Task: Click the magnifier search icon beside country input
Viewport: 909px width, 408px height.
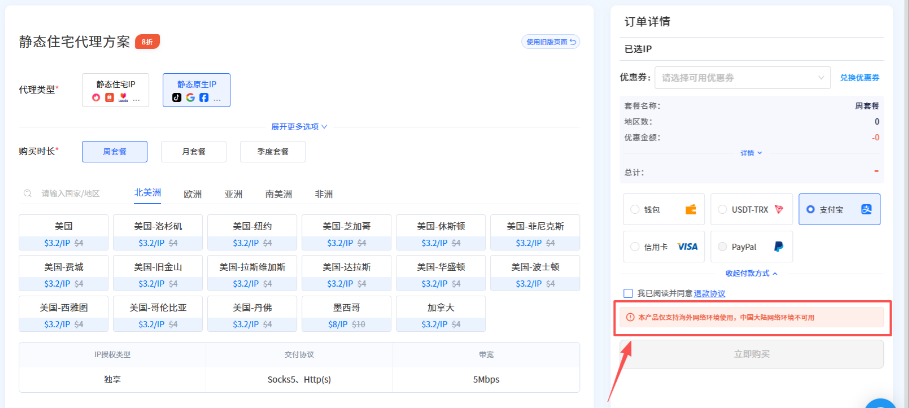Action: click(27, 194)
